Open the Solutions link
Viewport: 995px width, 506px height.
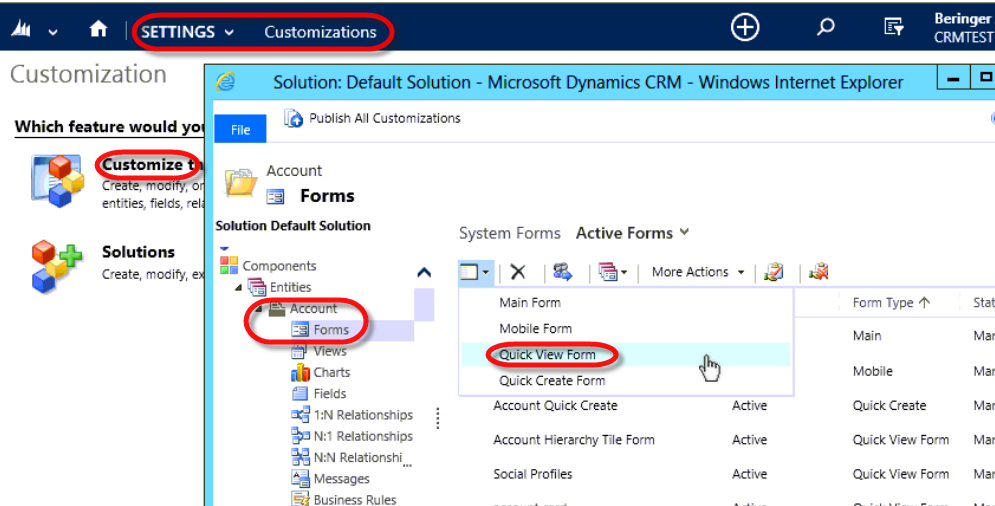138,252
